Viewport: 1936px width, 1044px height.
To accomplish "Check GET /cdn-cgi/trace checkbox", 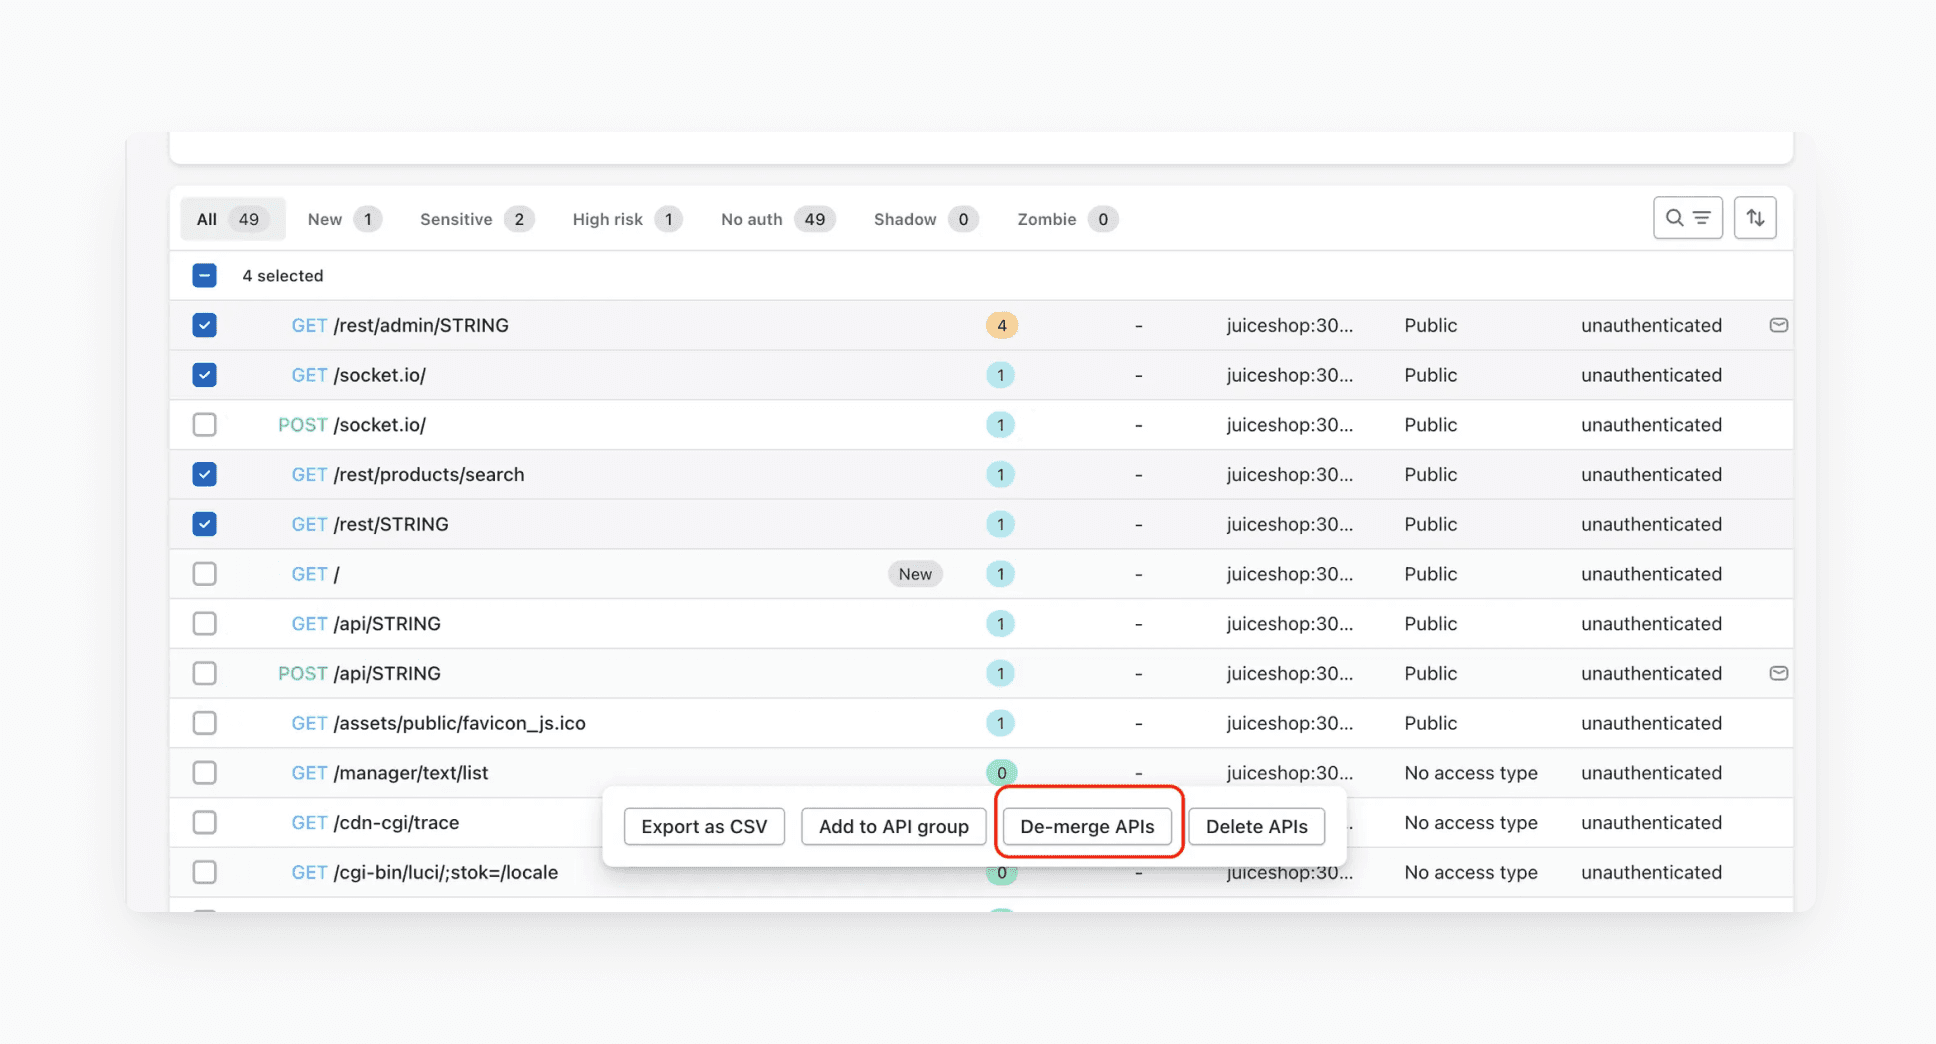I will [204, 822].
